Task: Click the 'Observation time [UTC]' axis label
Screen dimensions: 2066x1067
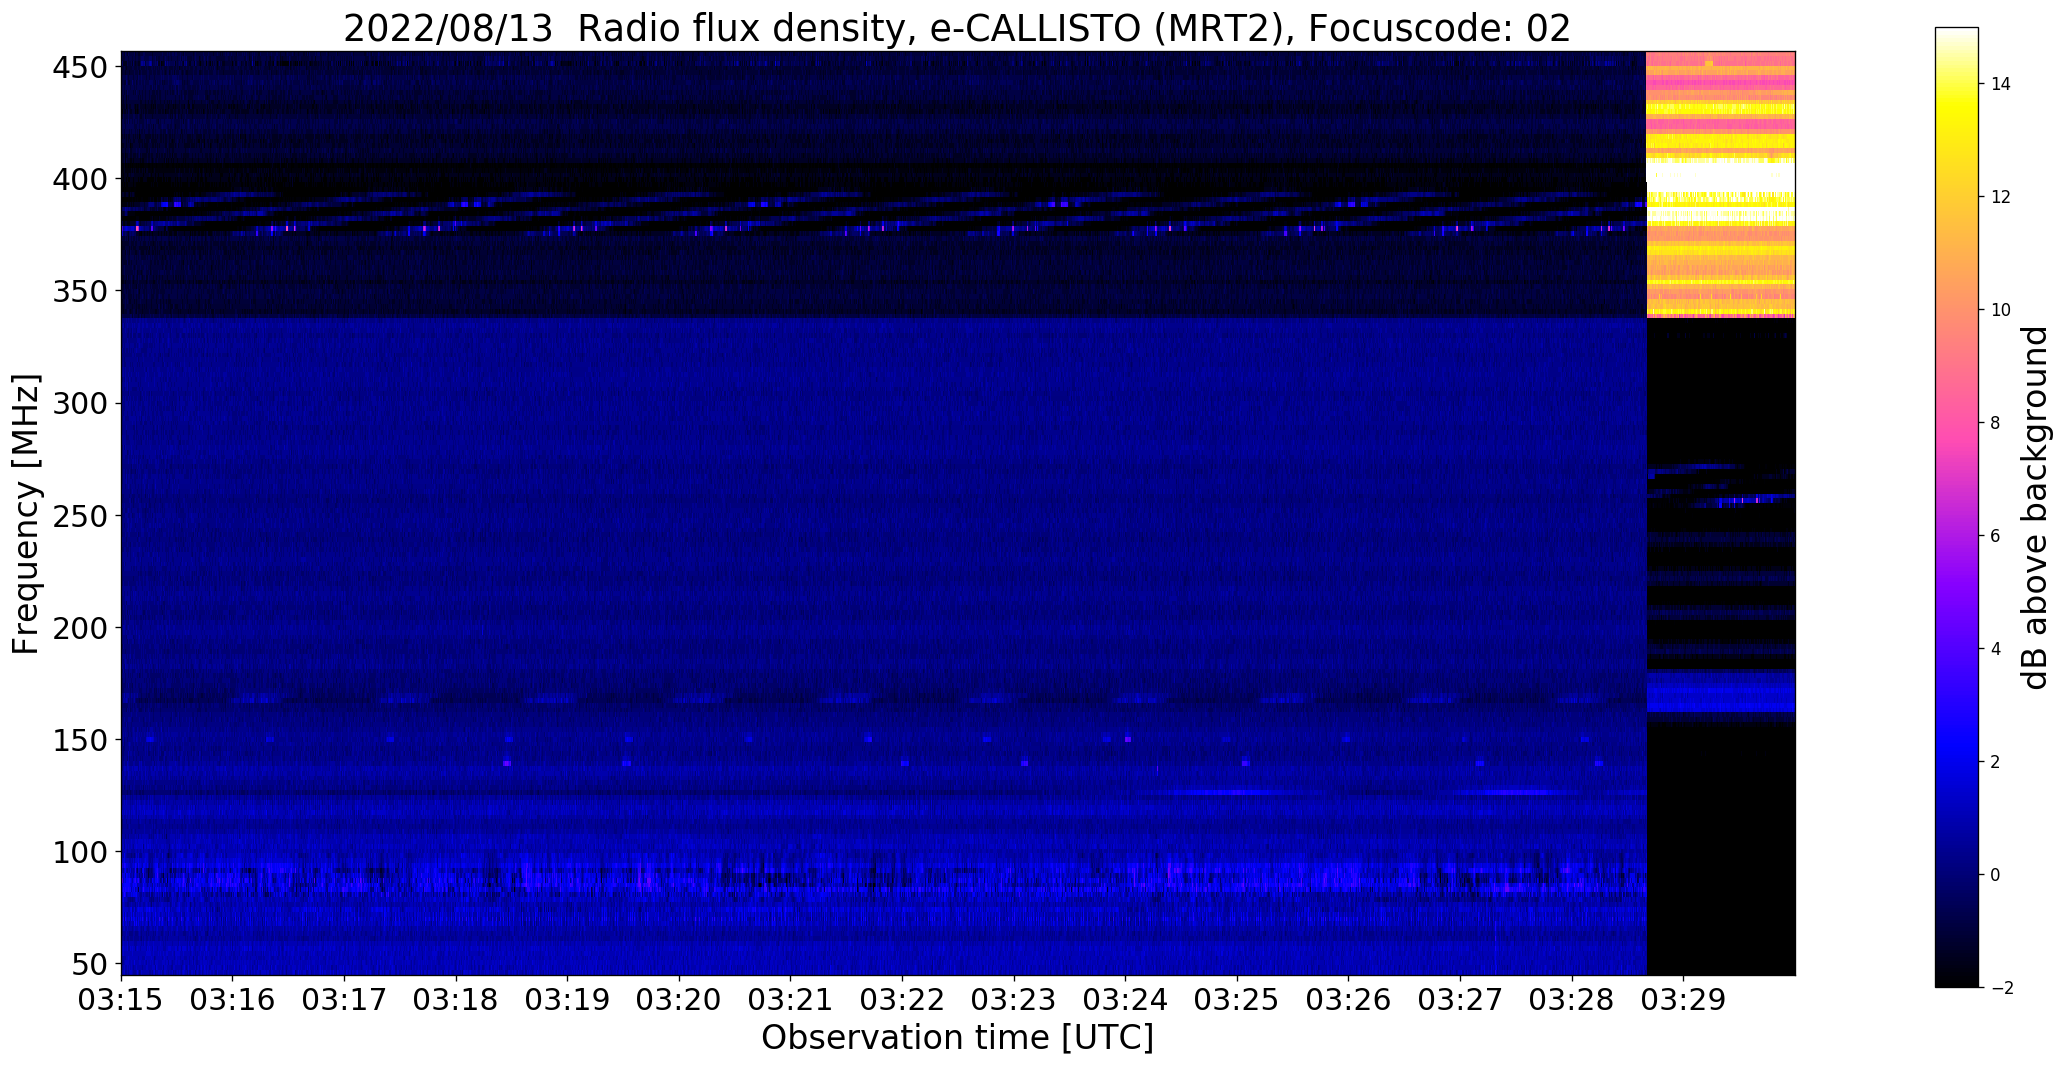Action: 957,1037
